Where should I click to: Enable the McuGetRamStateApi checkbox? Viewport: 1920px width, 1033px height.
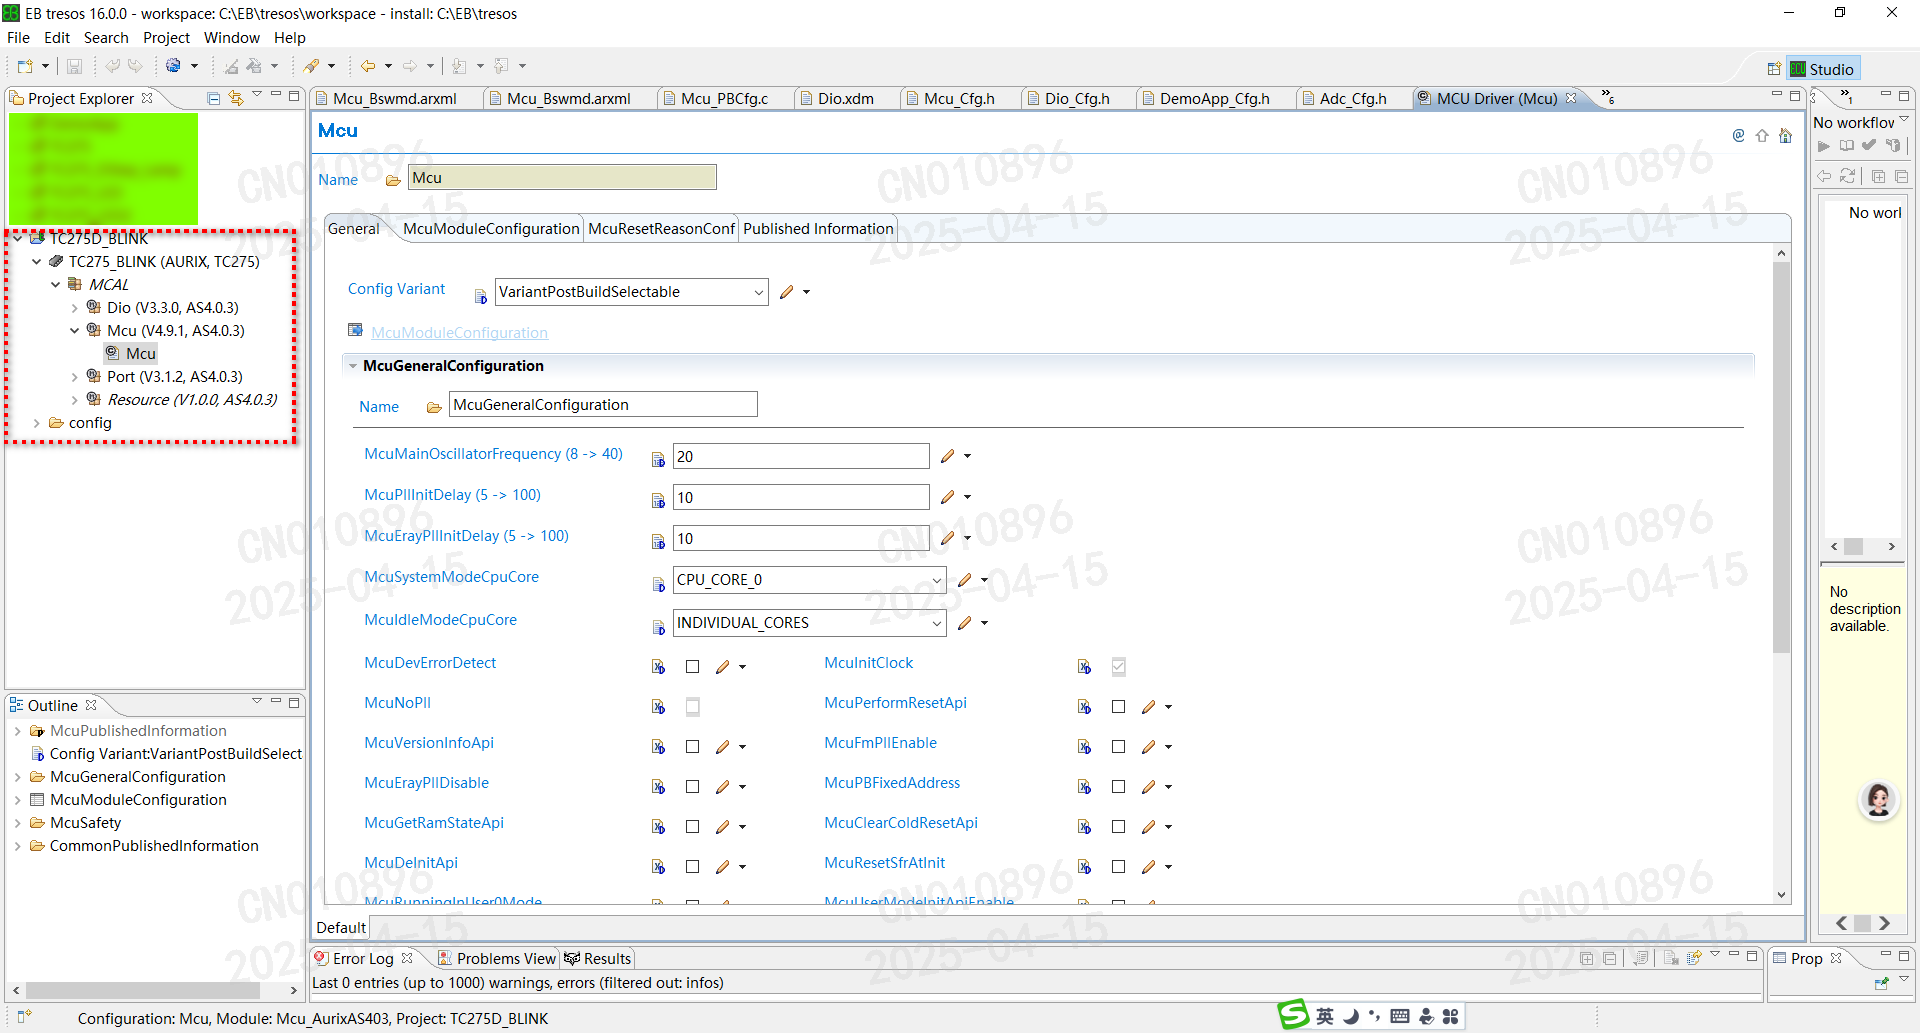coord(692,827)
